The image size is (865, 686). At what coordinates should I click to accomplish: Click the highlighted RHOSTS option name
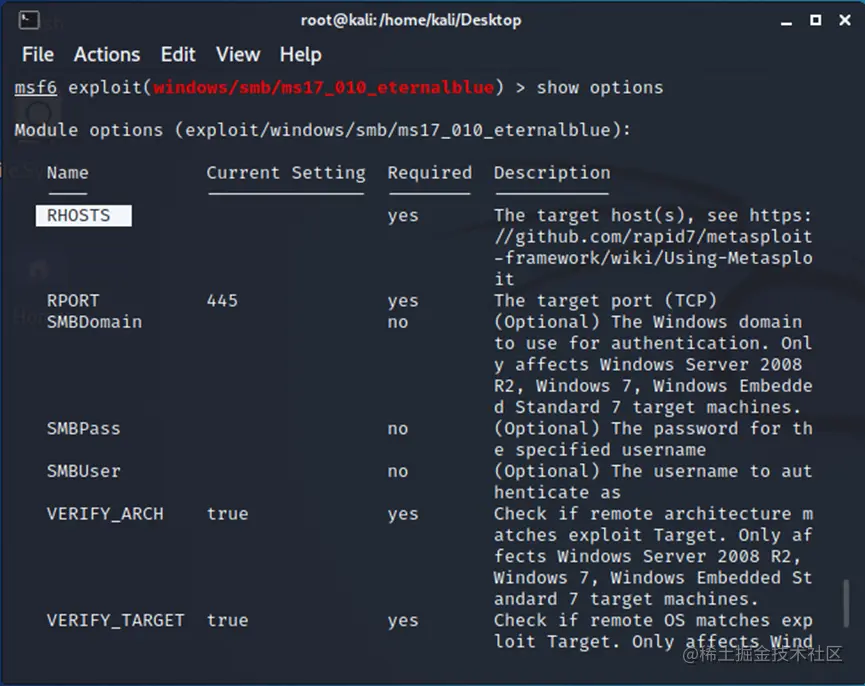point(79,215)
